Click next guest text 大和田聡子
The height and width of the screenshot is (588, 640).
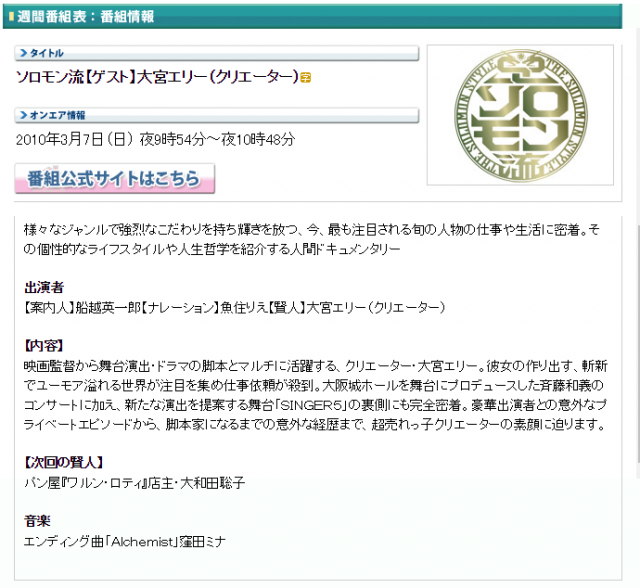[x=213, y=483]
